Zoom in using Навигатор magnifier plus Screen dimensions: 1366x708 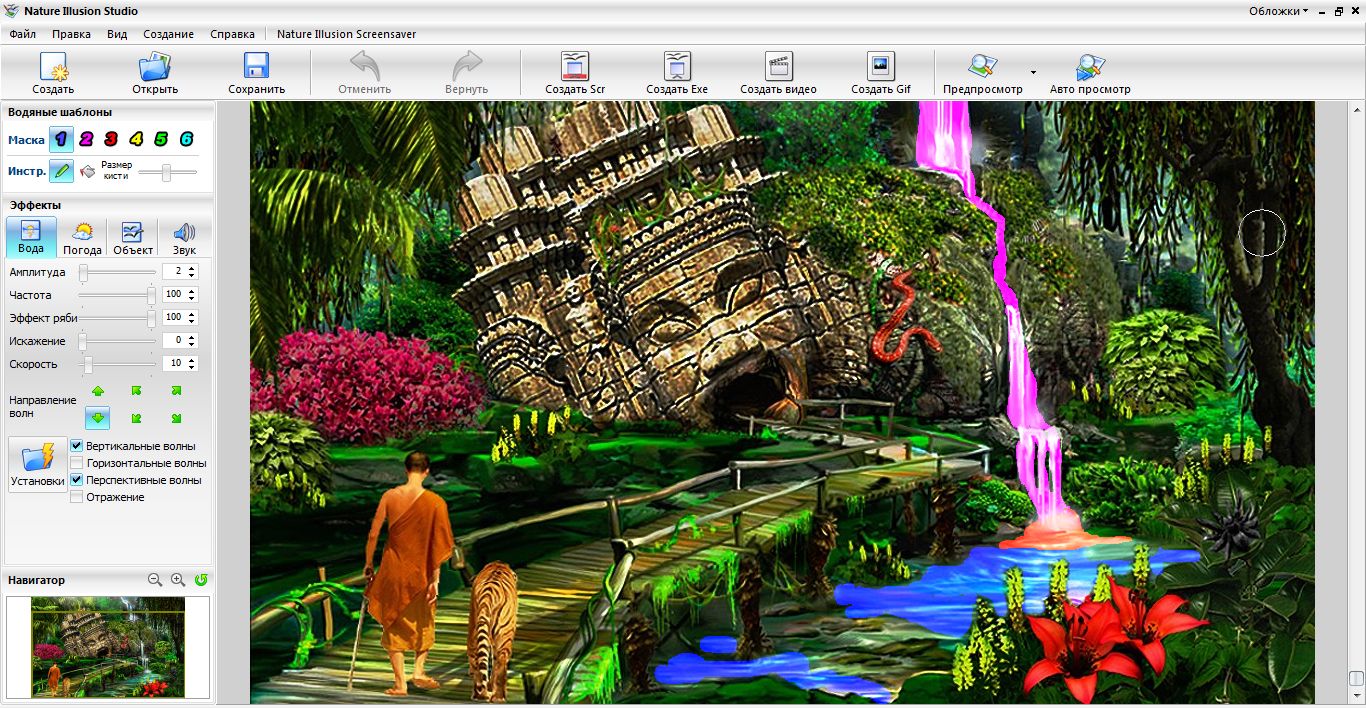point(178,579)
